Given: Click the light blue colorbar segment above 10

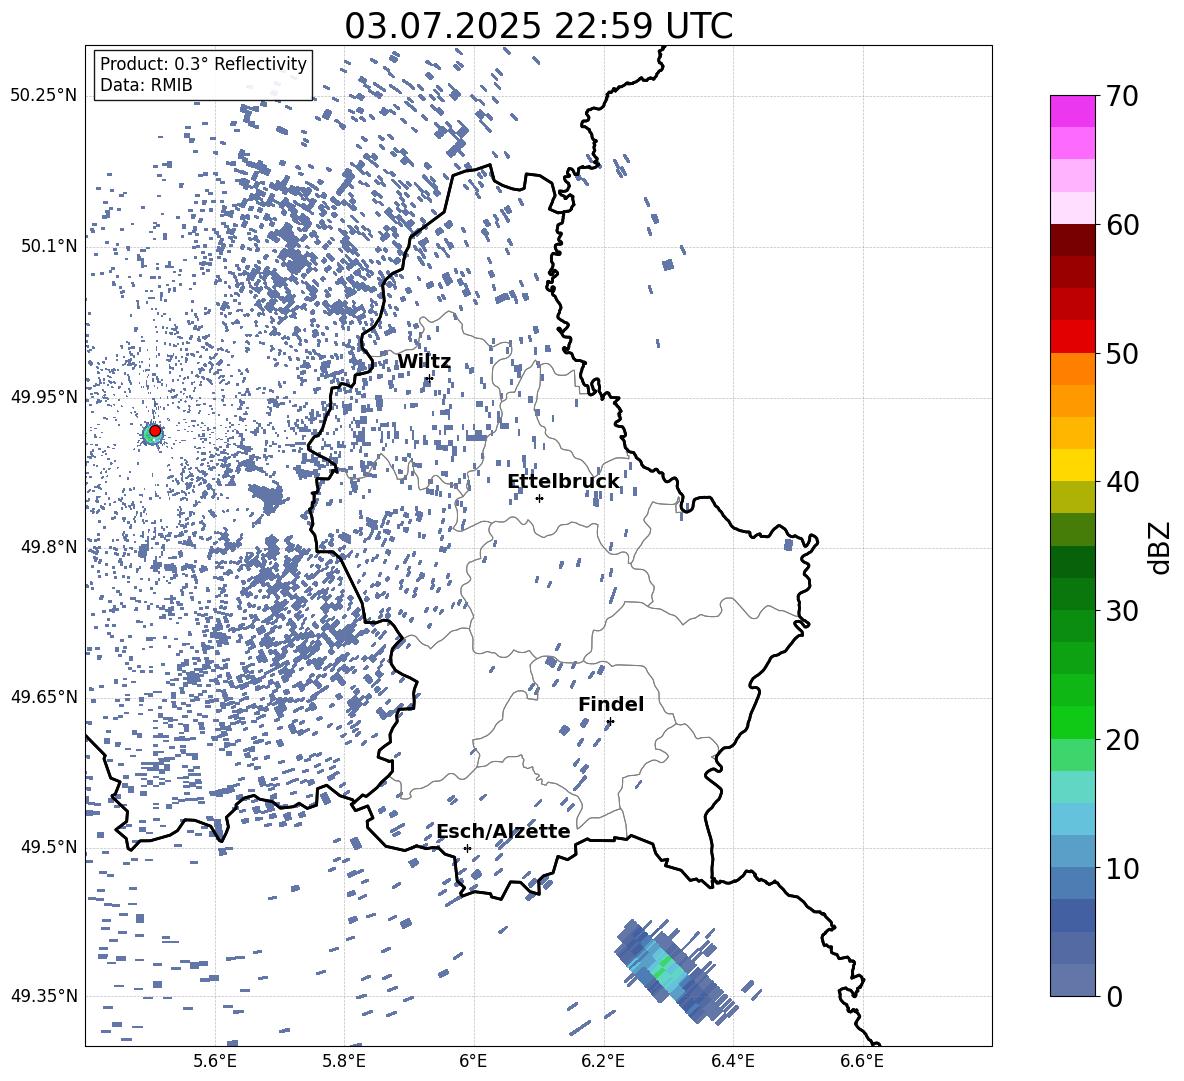Looking at the screenshot, I should click(1072, 819).
